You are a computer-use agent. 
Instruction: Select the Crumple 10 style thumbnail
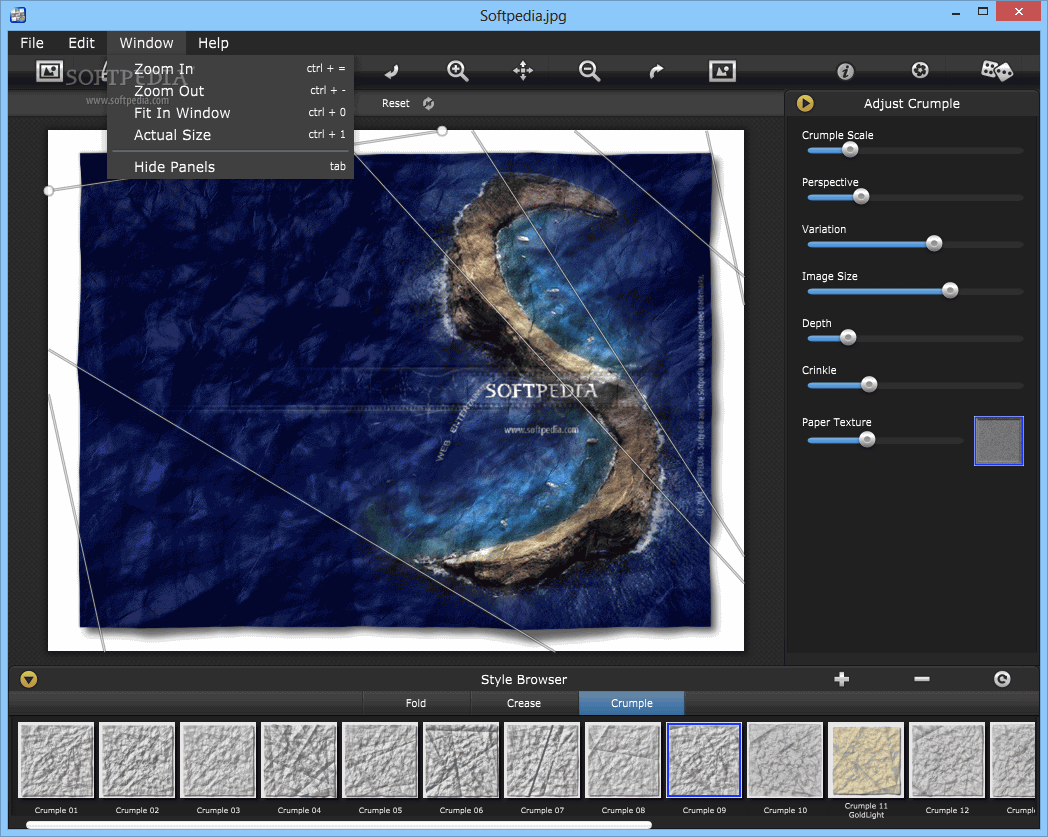click(x=785, y=760)
